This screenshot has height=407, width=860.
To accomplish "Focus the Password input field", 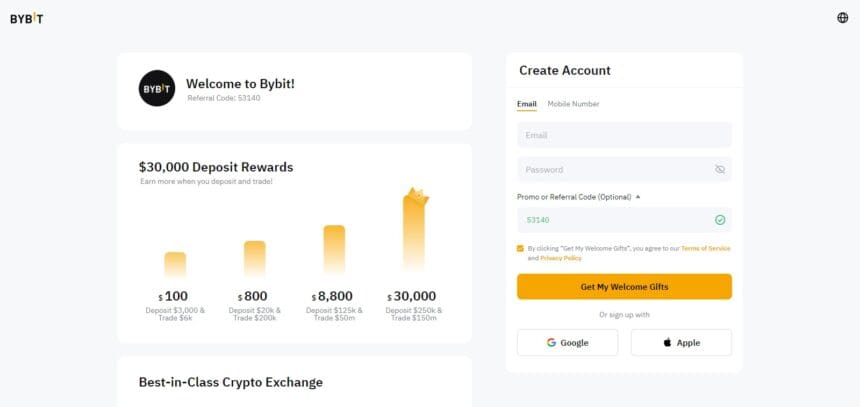I will click(624, 169).
